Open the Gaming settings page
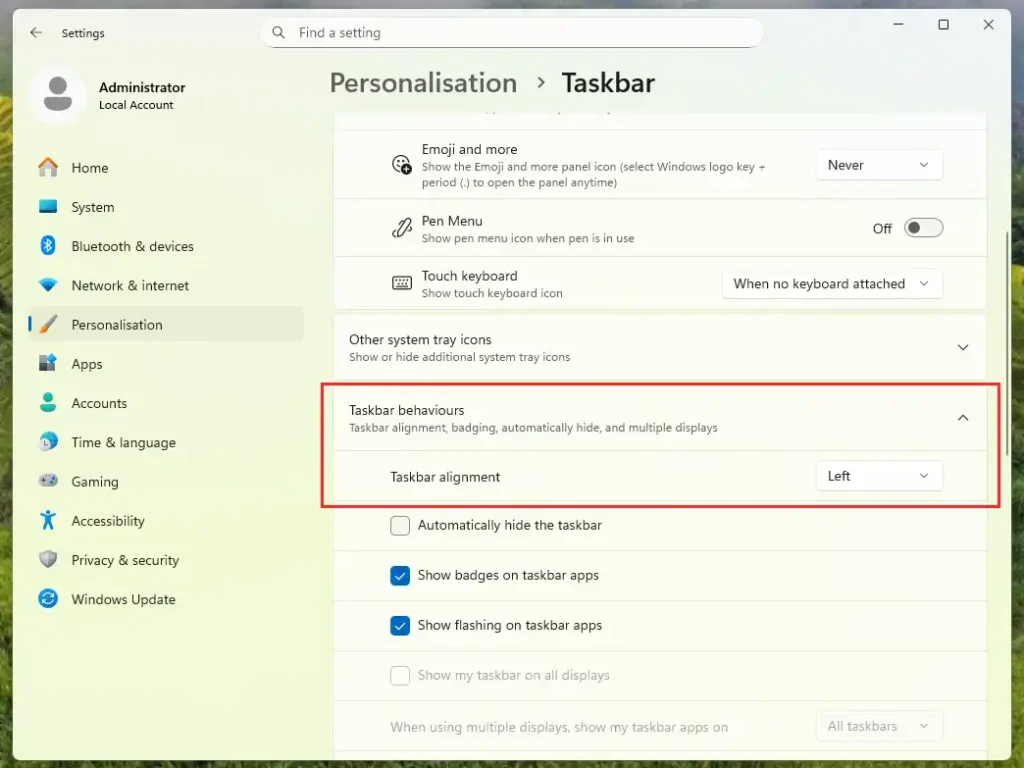 [95, 482]
